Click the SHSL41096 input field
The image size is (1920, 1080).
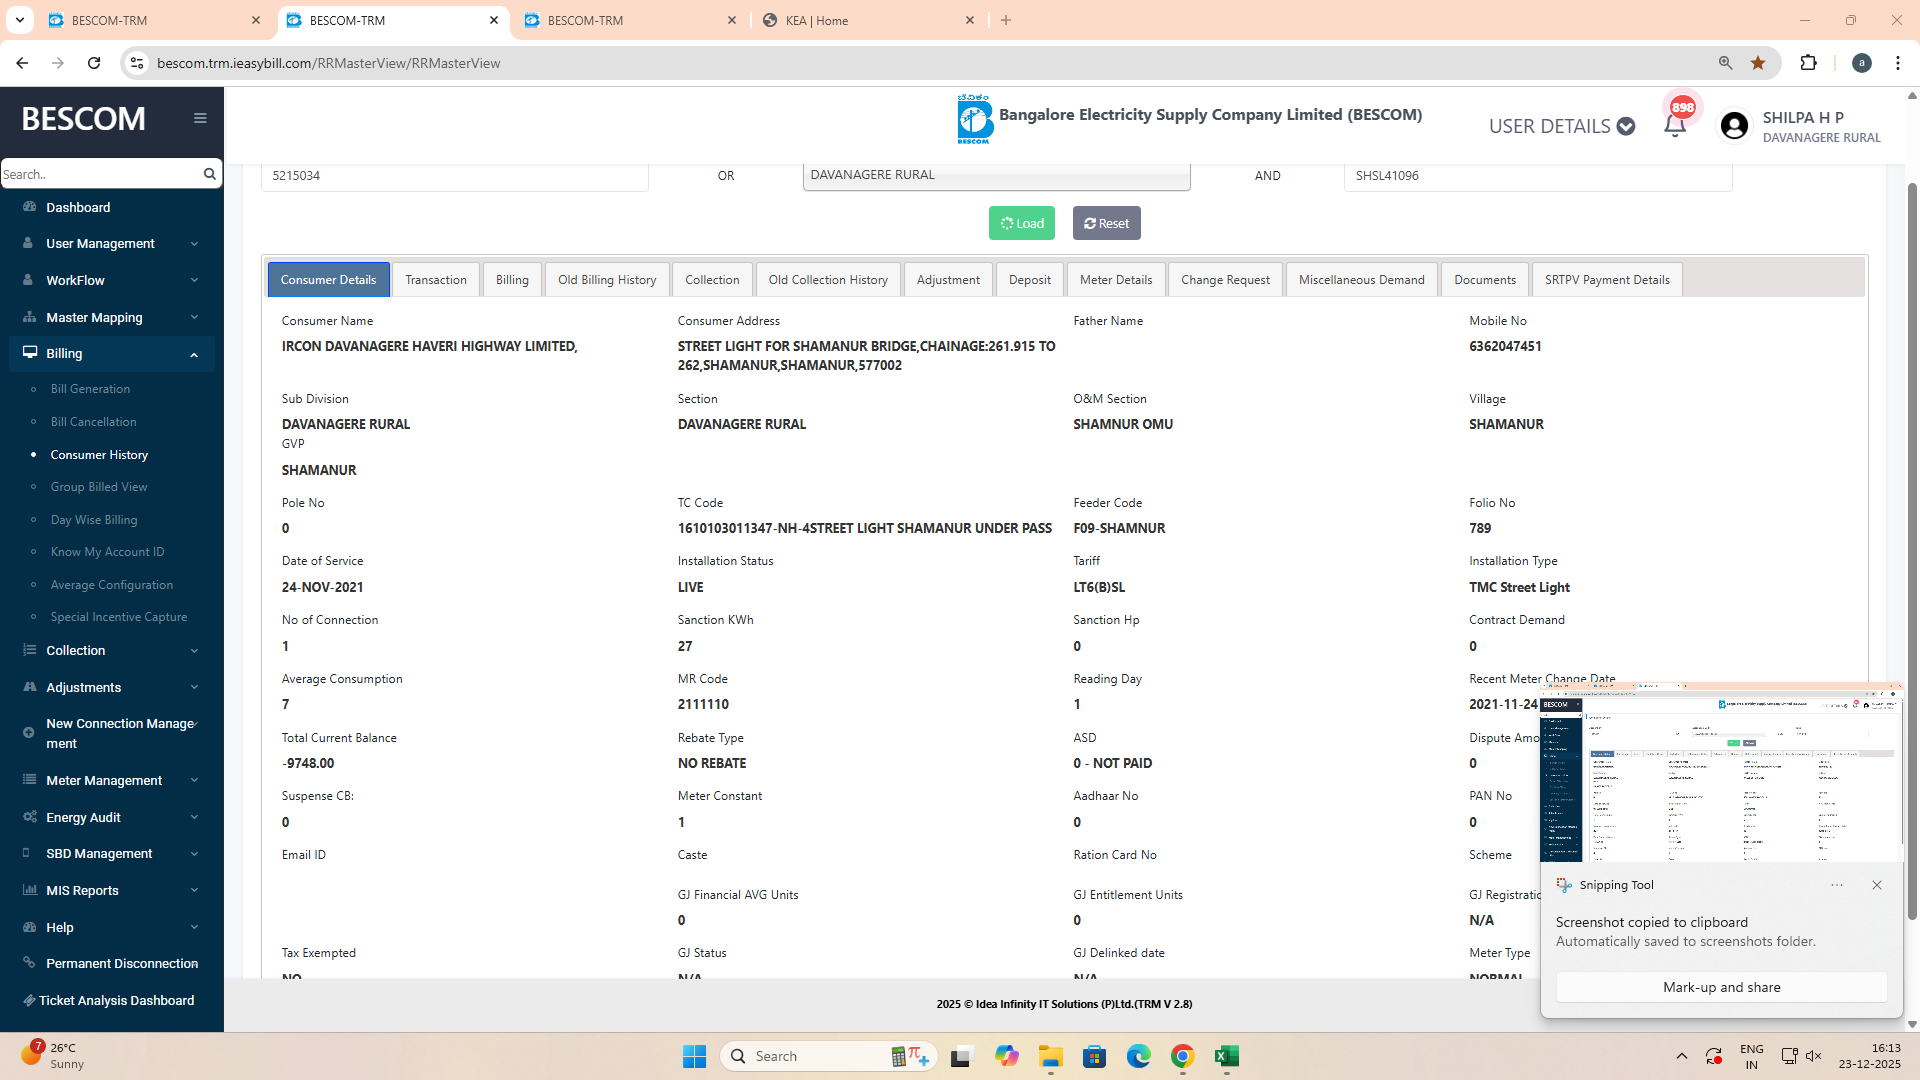pos(1537,176)
